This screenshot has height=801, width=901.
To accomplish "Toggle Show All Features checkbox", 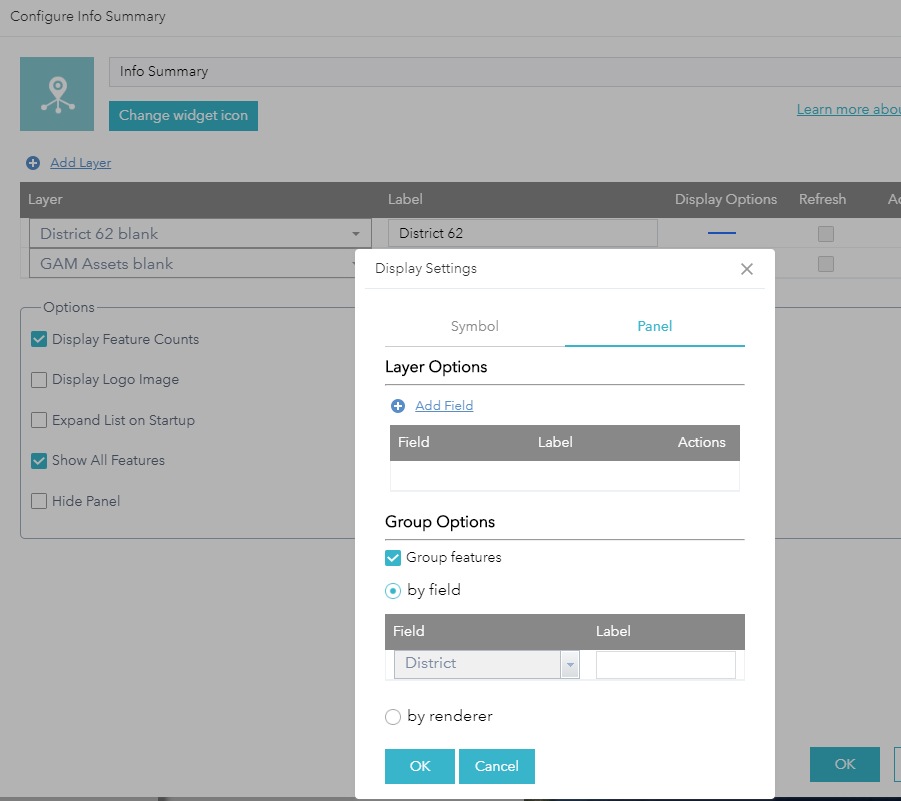I will click(39, 461).
